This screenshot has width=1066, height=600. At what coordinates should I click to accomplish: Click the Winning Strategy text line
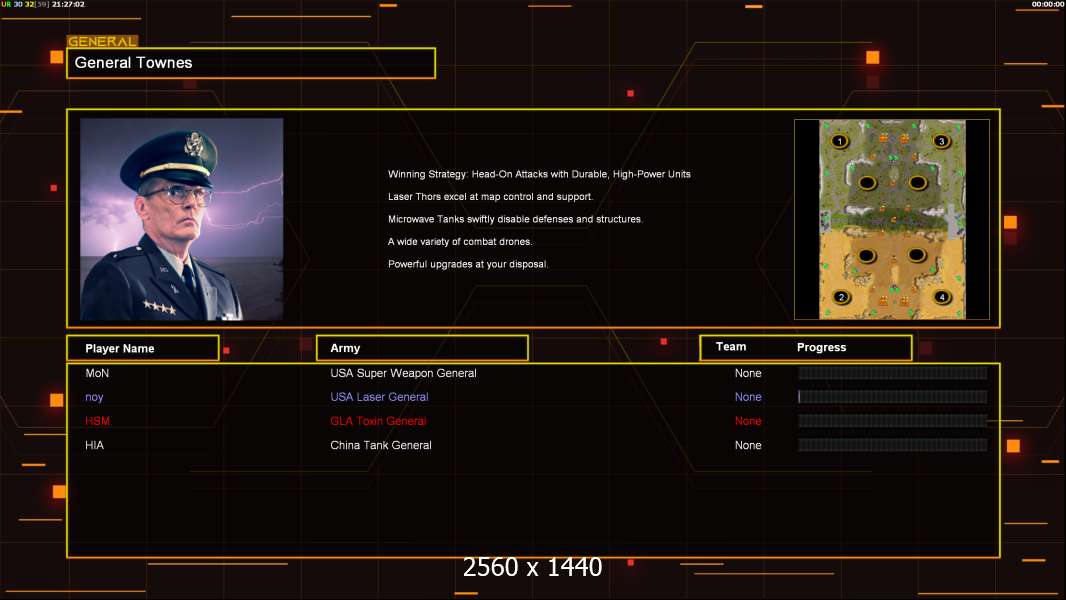pyautogui.click(x=539, y=174)
